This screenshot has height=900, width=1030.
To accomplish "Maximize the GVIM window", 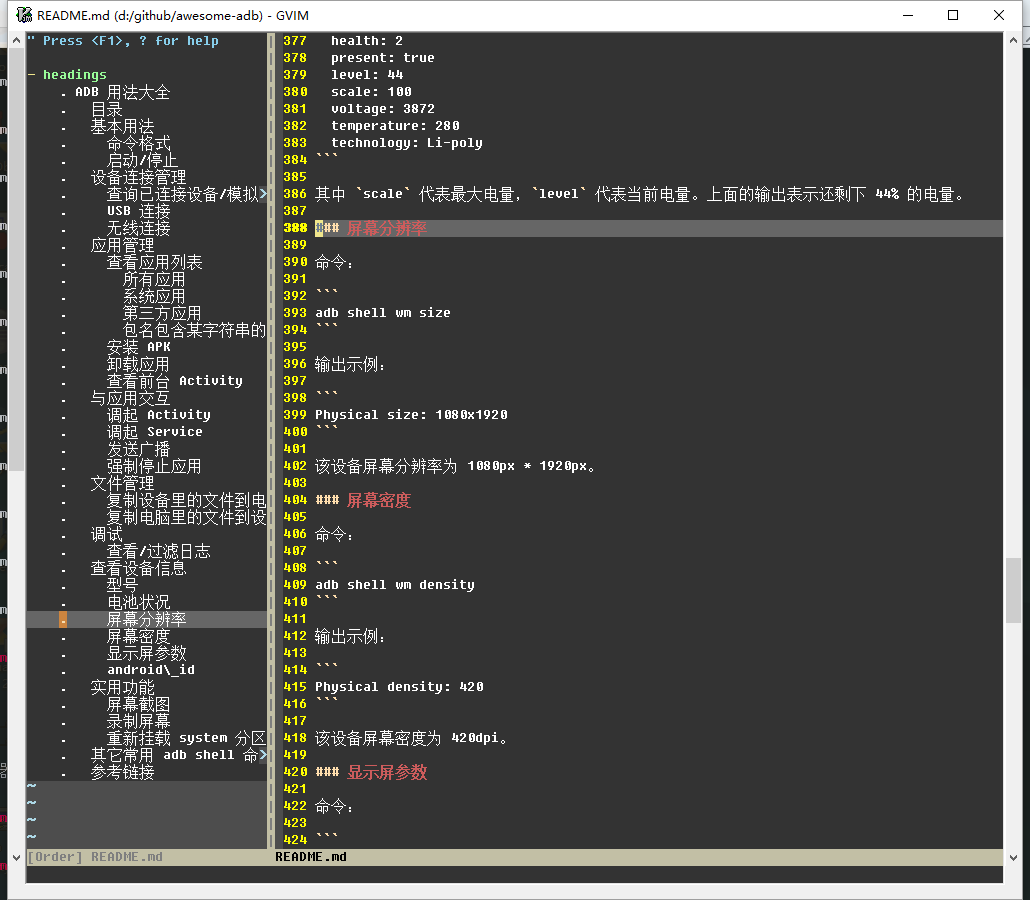I will 953,15.
